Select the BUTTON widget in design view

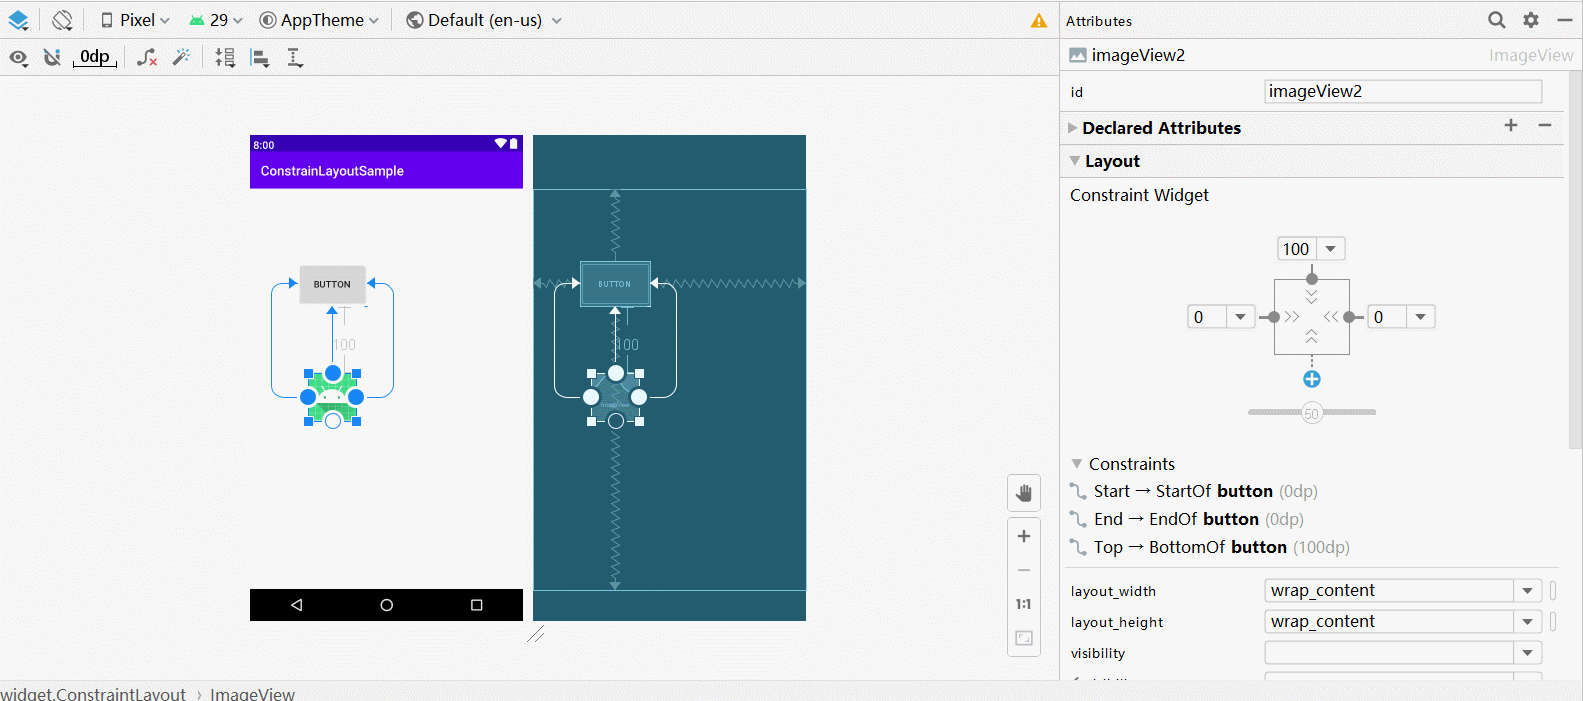332,284
